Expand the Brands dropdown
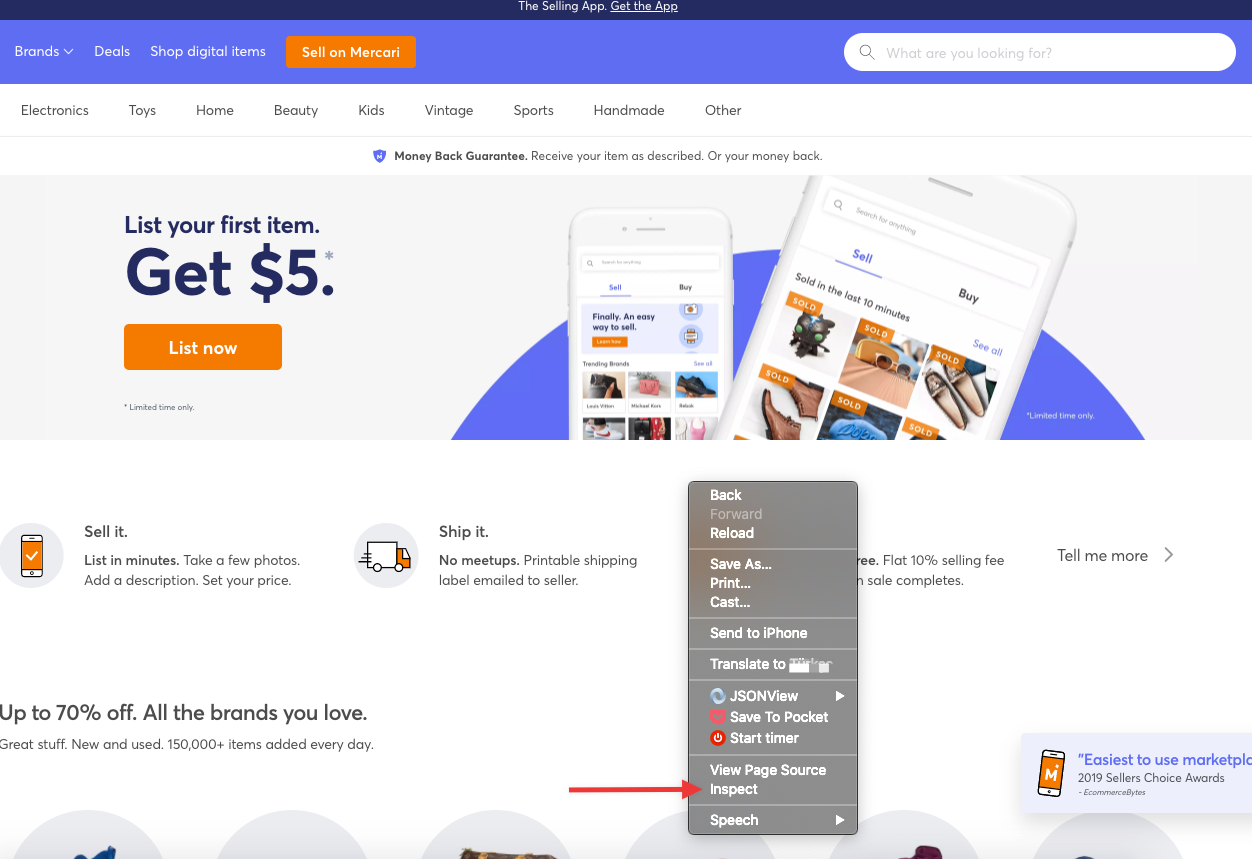Viewport: 1252px width, 859px height. coord(44,51)
